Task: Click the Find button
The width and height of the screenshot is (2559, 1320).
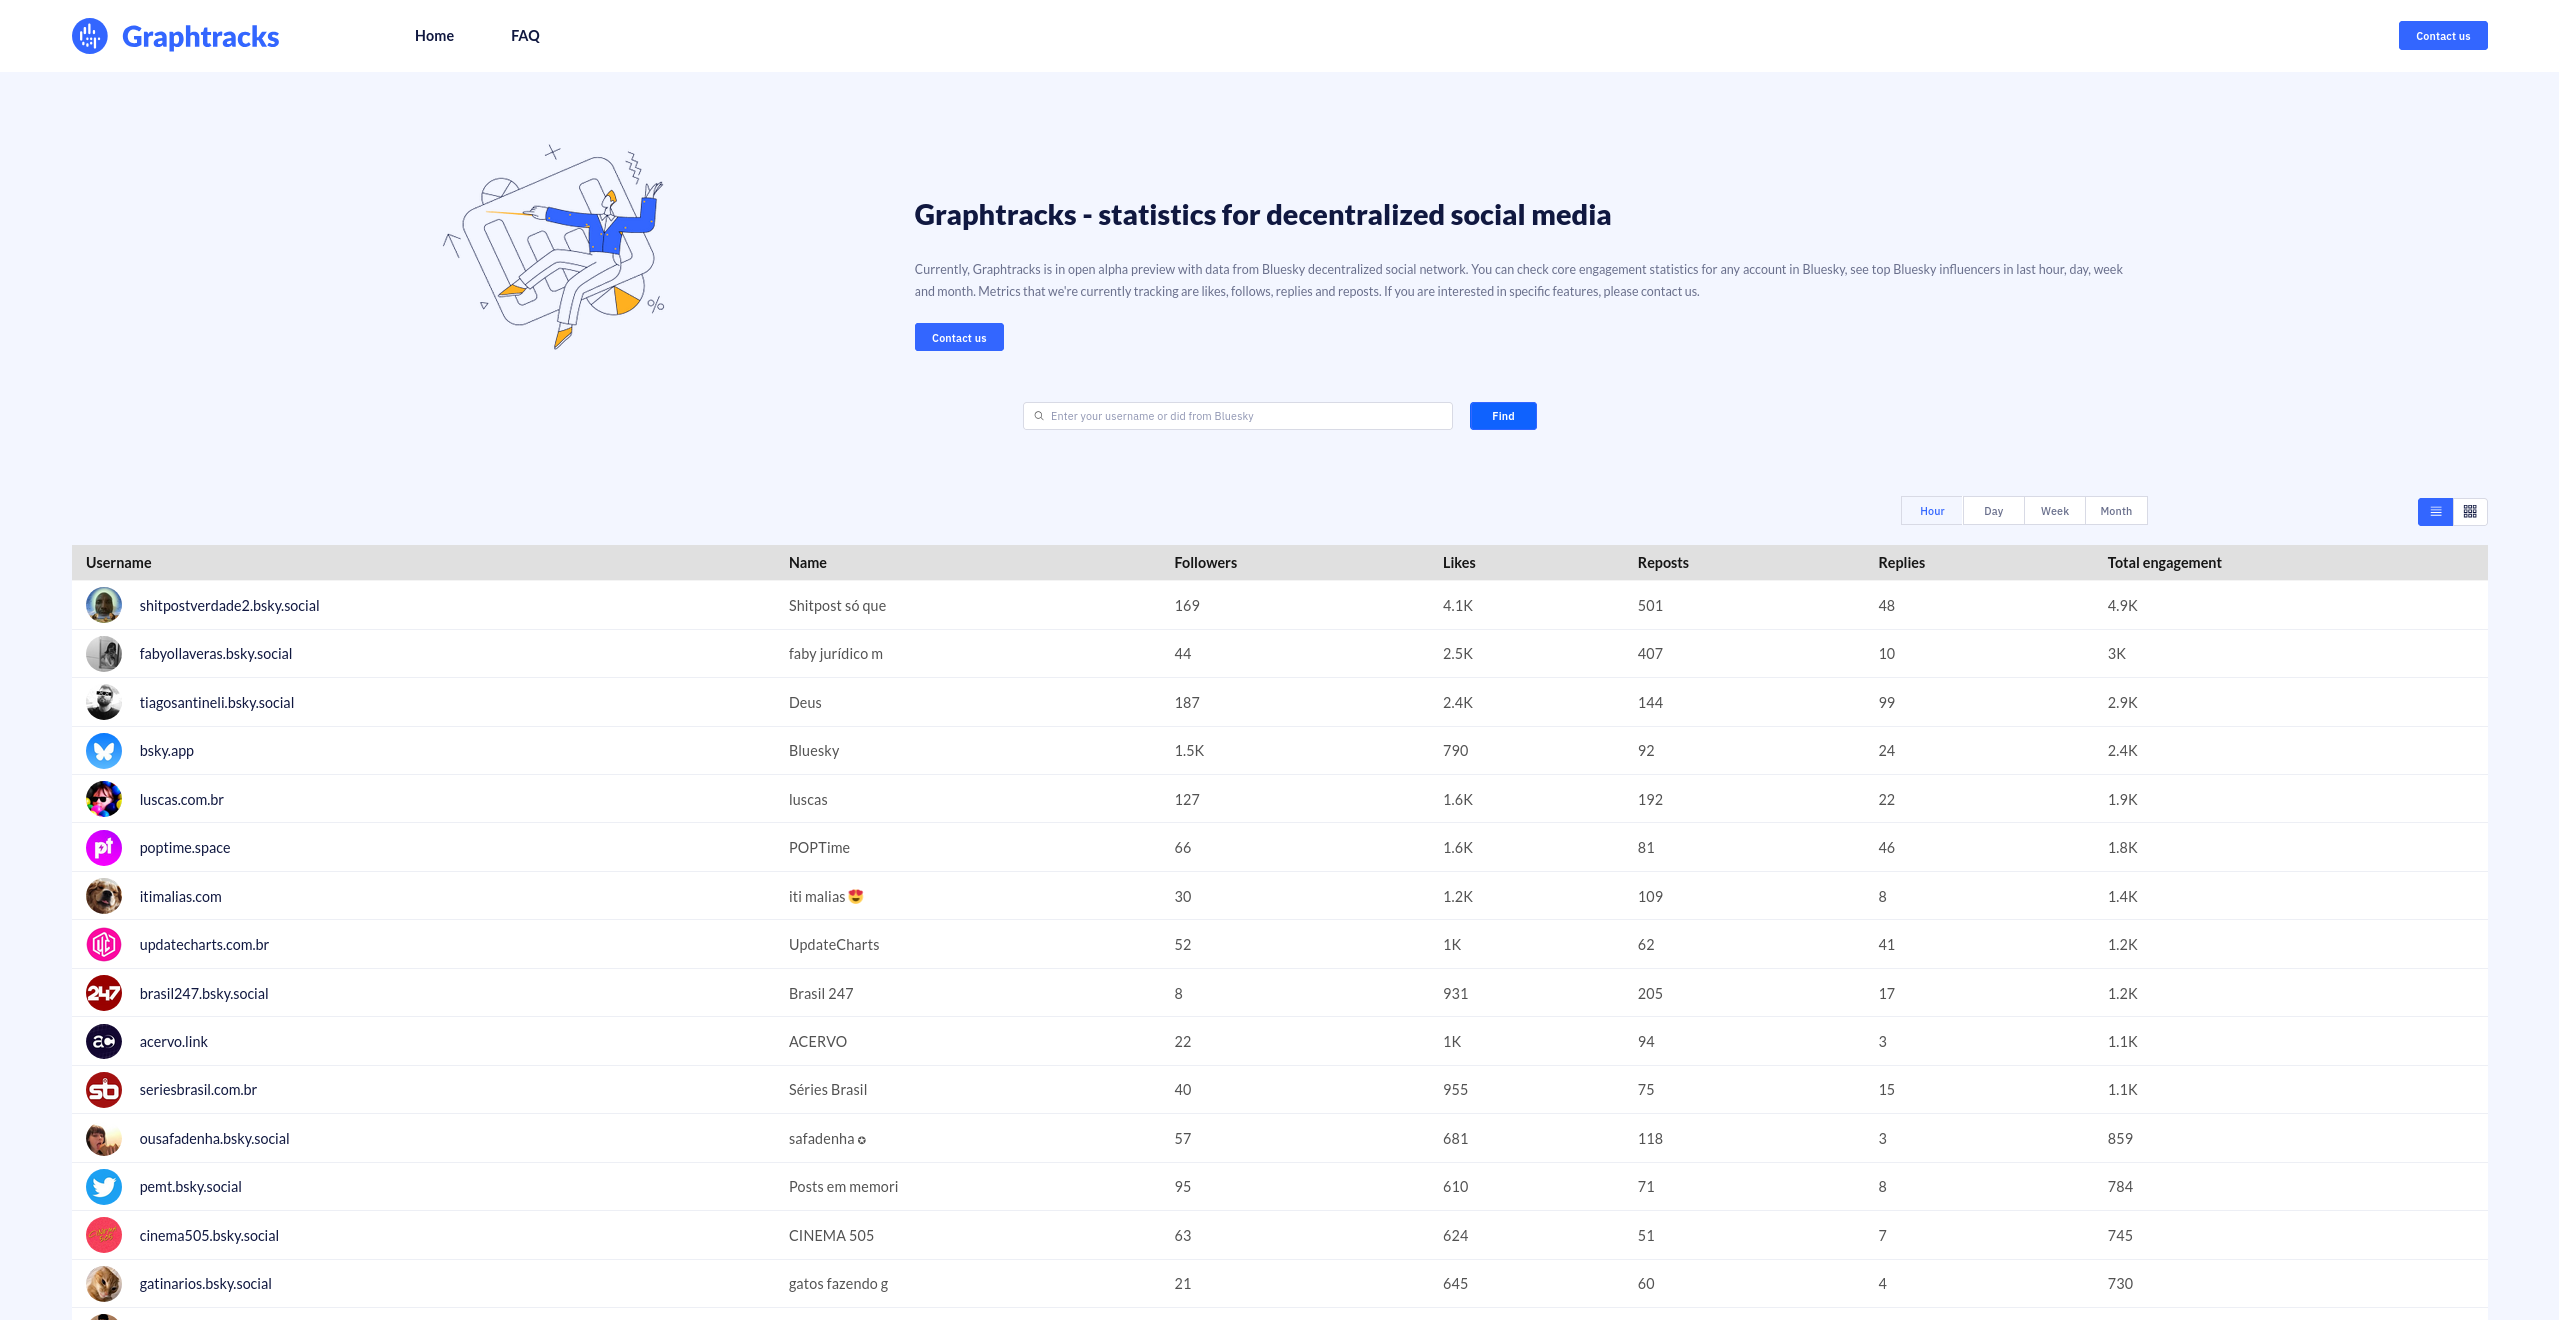Action: coord(1503,416)
